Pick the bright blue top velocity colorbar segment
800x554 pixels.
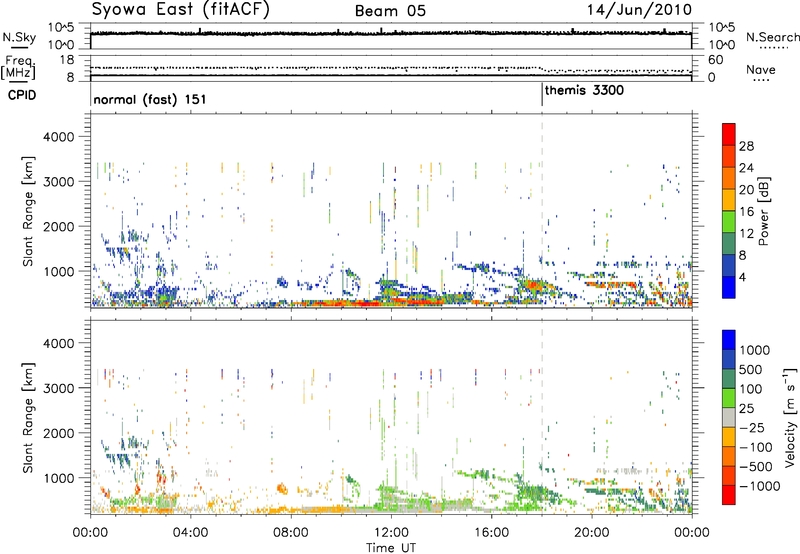(x=729, y=340)
